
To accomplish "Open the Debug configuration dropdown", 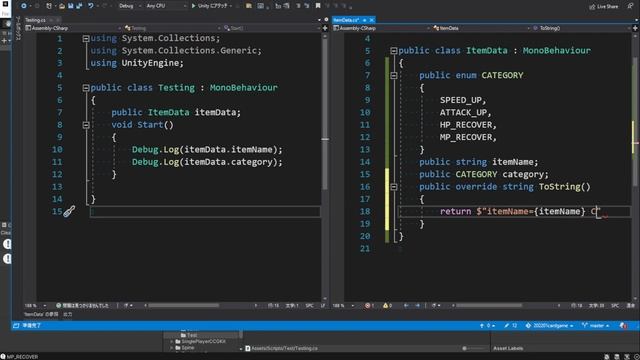I will pyautogui.click(x=130, y=6).
